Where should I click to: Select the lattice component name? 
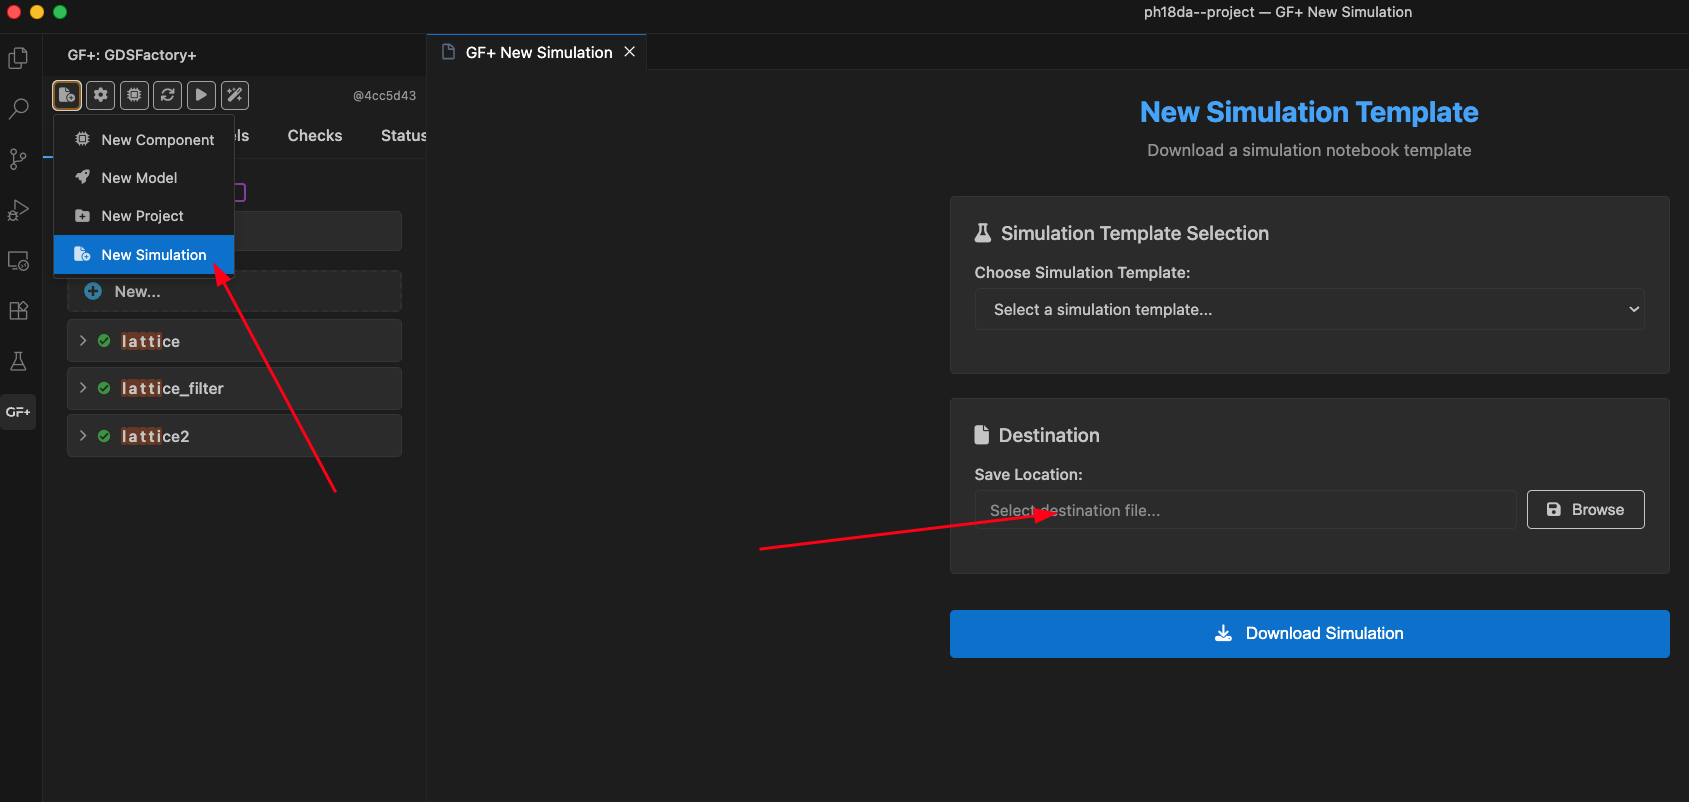click(x=151, y=341)
